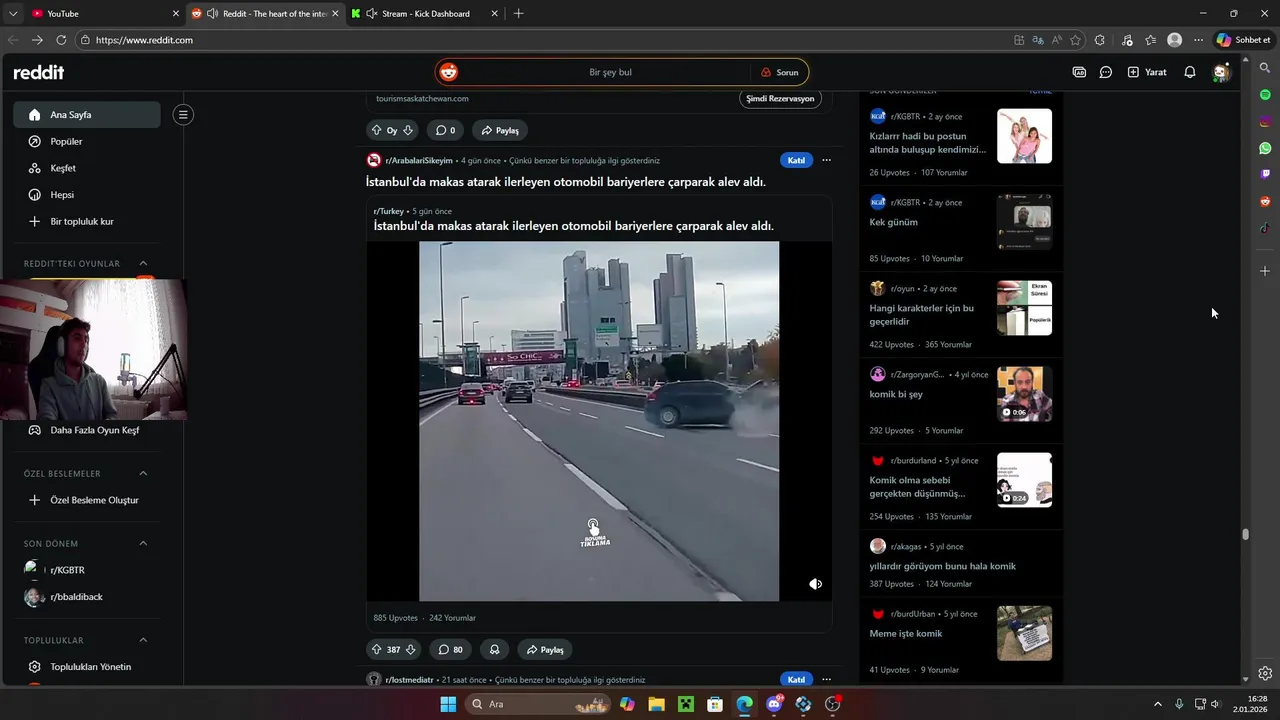
Task: Click Yarat to create a post
Action: click(x=1147, y=72)
